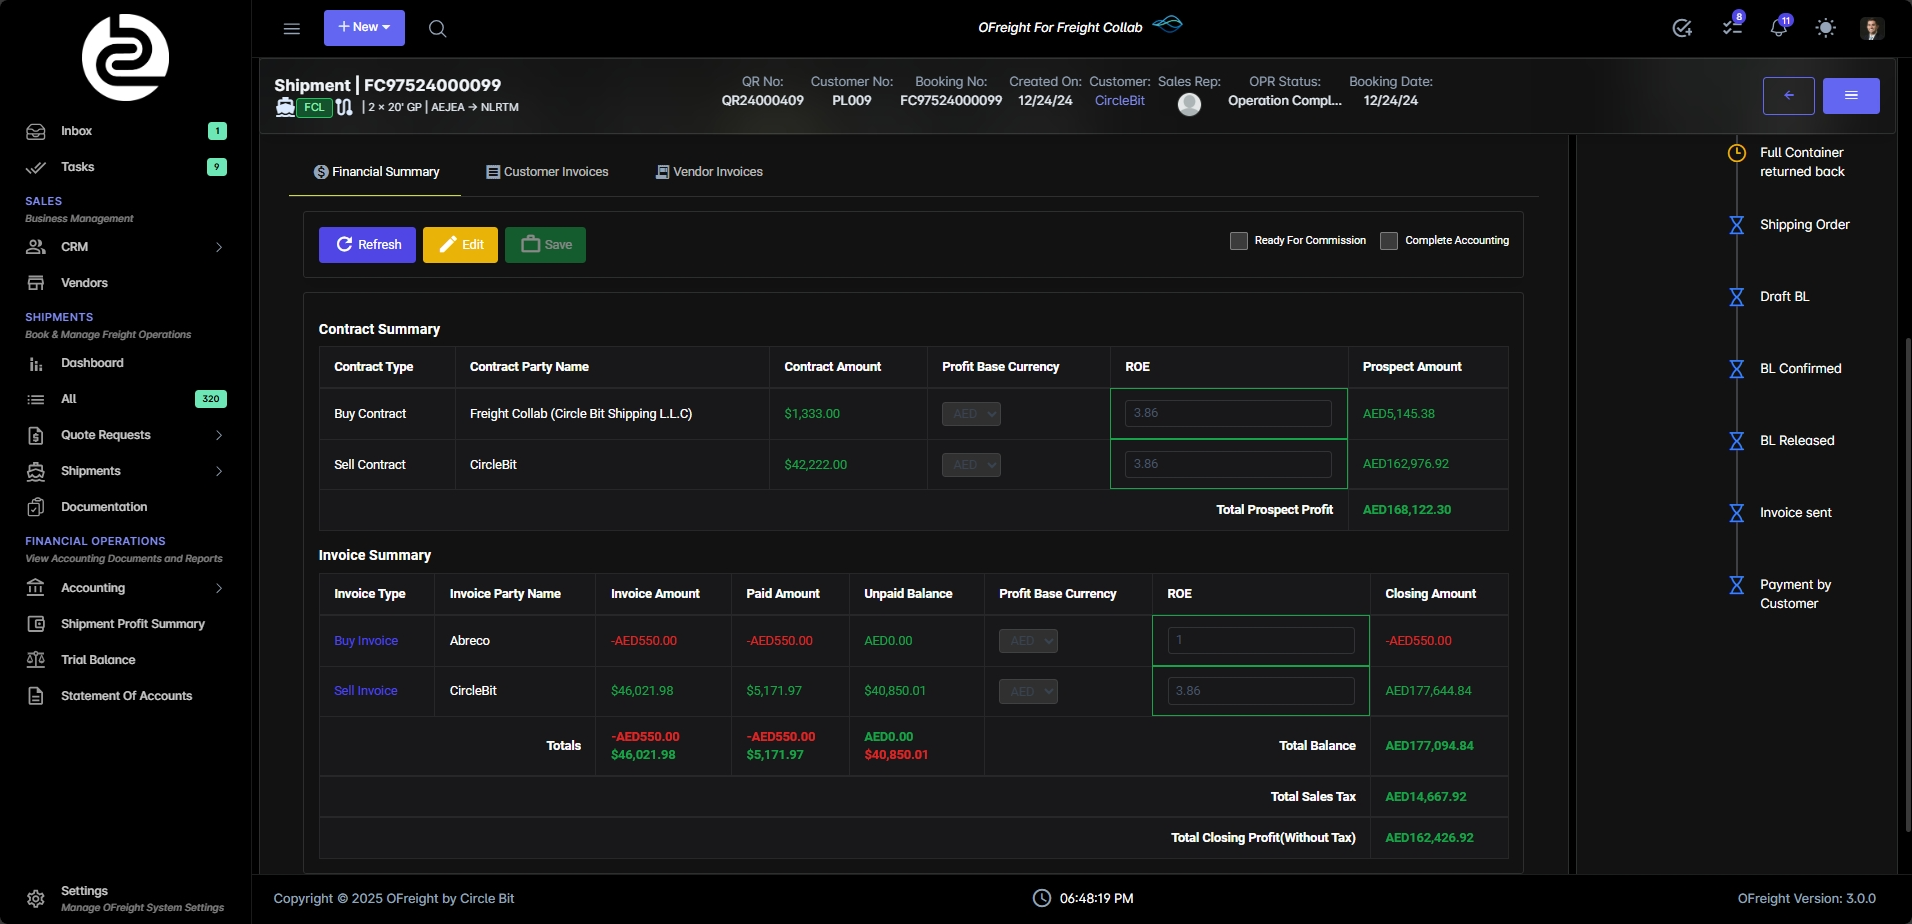Screen dimensions: 1912x924
Task: Click the task checklist icon showing 8
Action: (x=1731, y=27)
